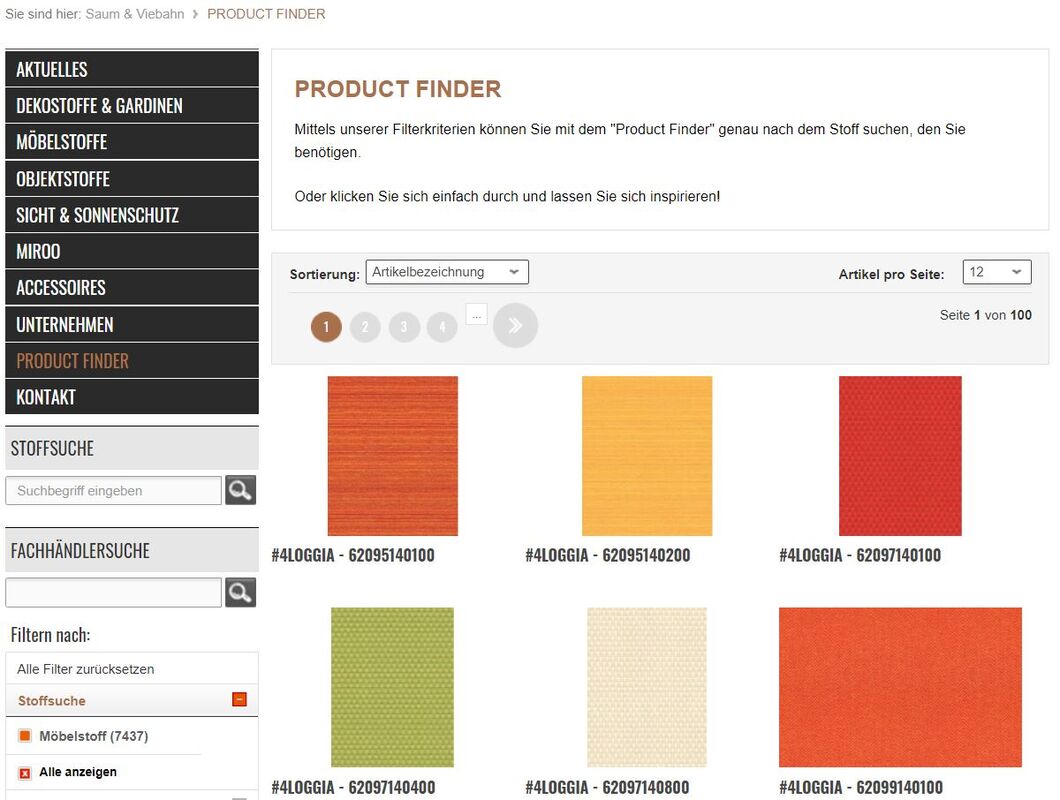Click Alle Filter zurücksetzen link

[86, 669]
